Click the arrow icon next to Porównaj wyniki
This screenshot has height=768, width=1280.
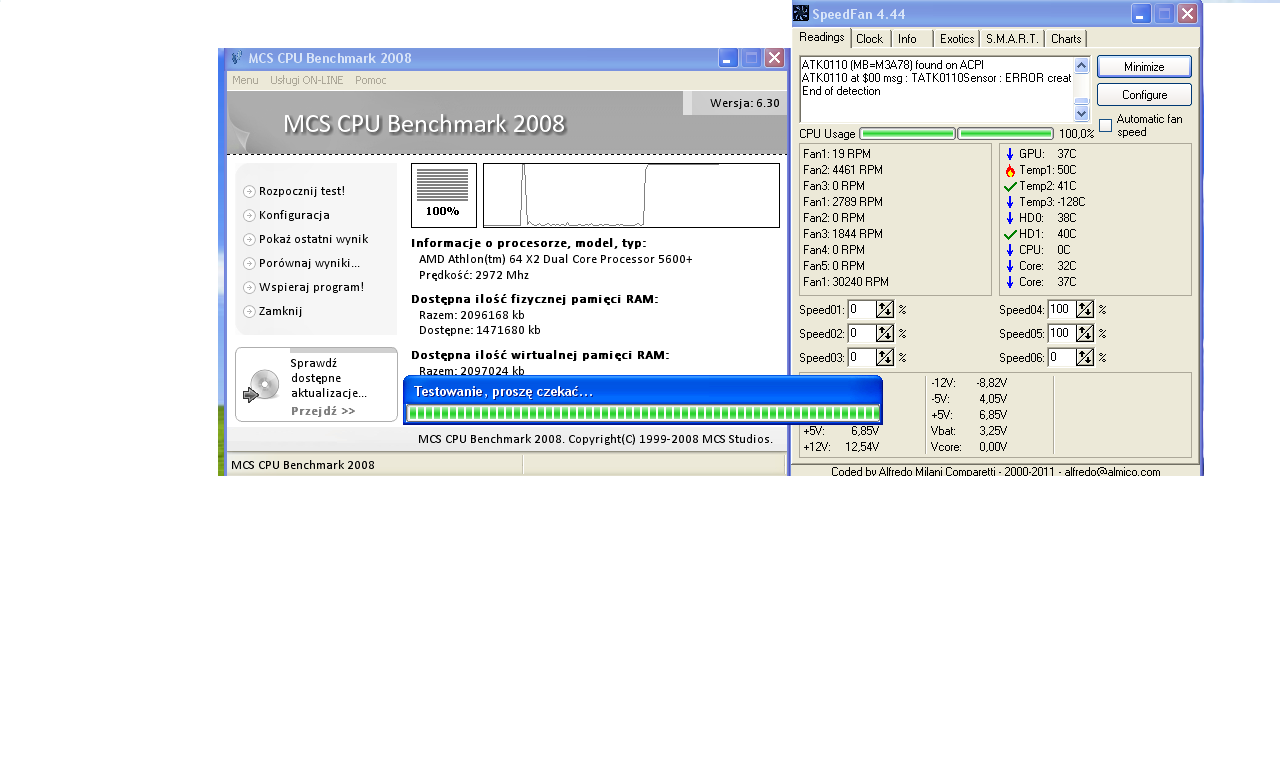(x=249, y=263)
